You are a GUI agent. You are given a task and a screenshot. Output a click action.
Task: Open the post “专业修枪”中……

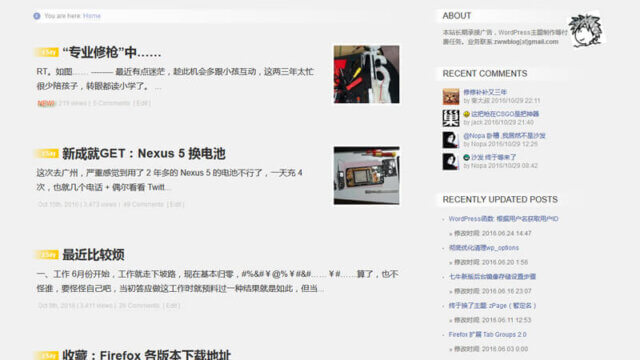coord(111,52)
